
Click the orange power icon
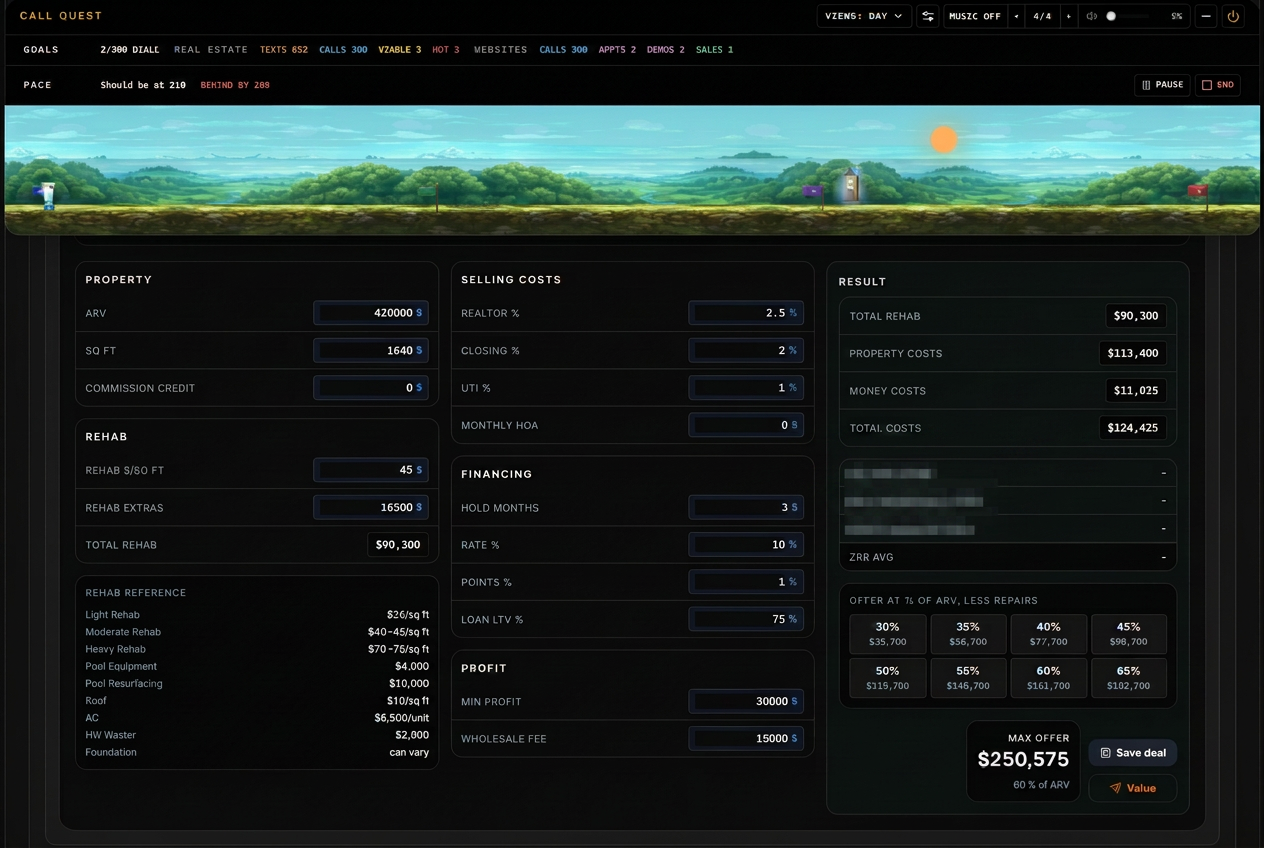[1233, 16]
